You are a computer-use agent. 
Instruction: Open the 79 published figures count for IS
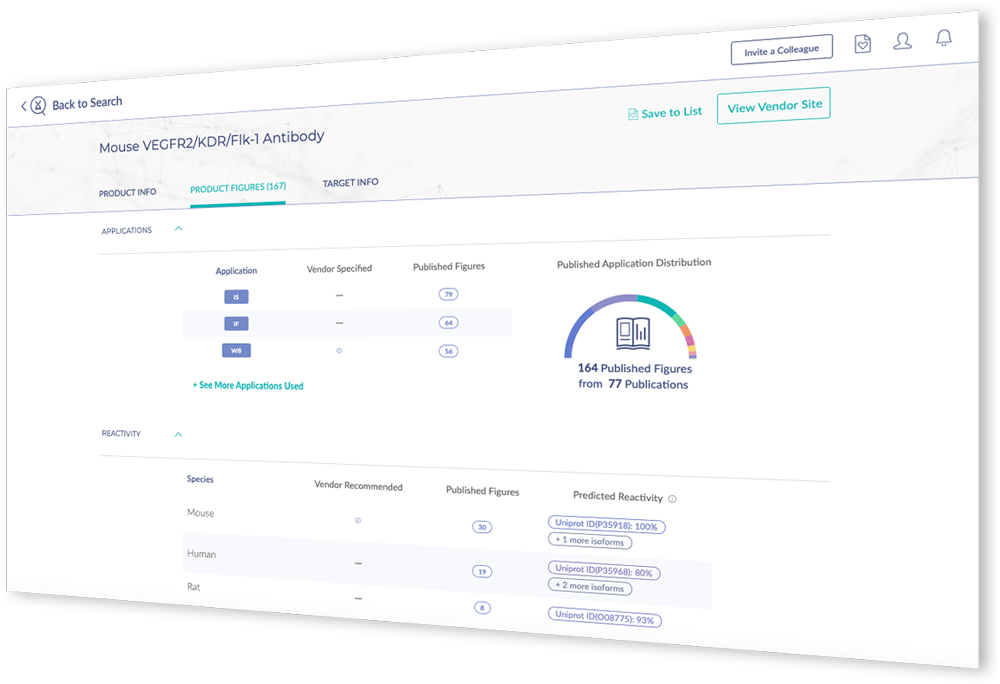[x=448, y=294]
